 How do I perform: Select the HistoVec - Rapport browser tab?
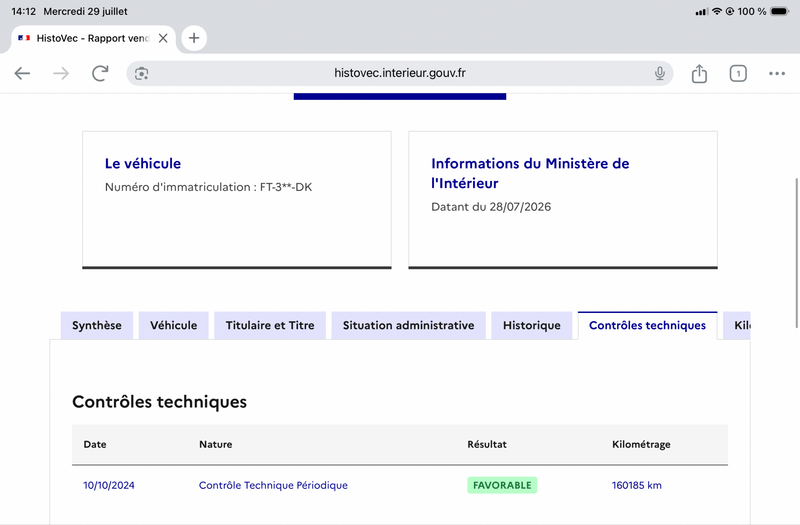click(x=93, y=38)
